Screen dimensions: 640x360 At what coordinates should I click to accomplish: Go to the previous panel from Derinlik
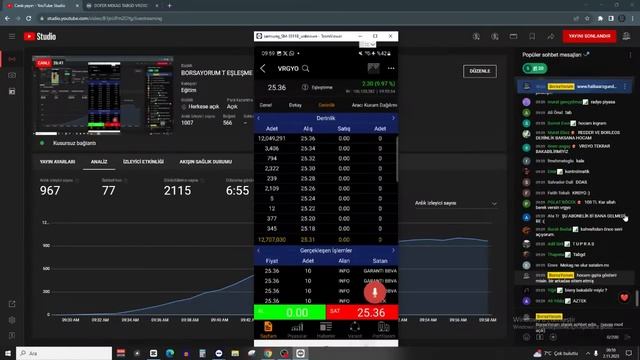pyautogui.click(x=258, y=118)
